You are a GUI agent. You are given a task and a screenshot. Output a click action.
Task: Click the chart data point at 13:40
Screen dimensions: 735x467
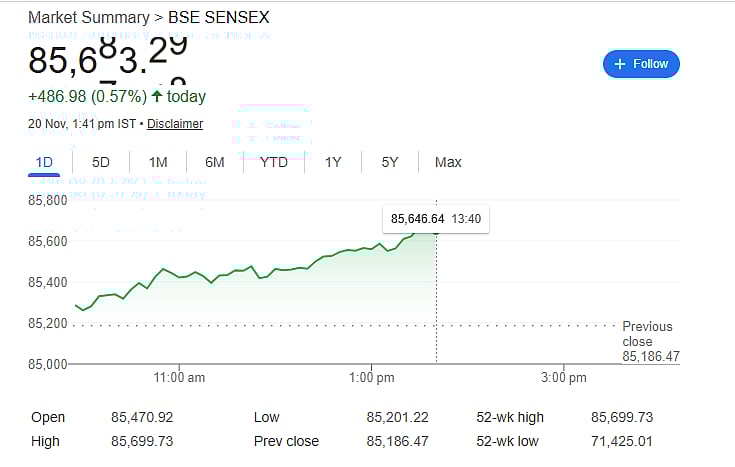click(x=436, y=232)
